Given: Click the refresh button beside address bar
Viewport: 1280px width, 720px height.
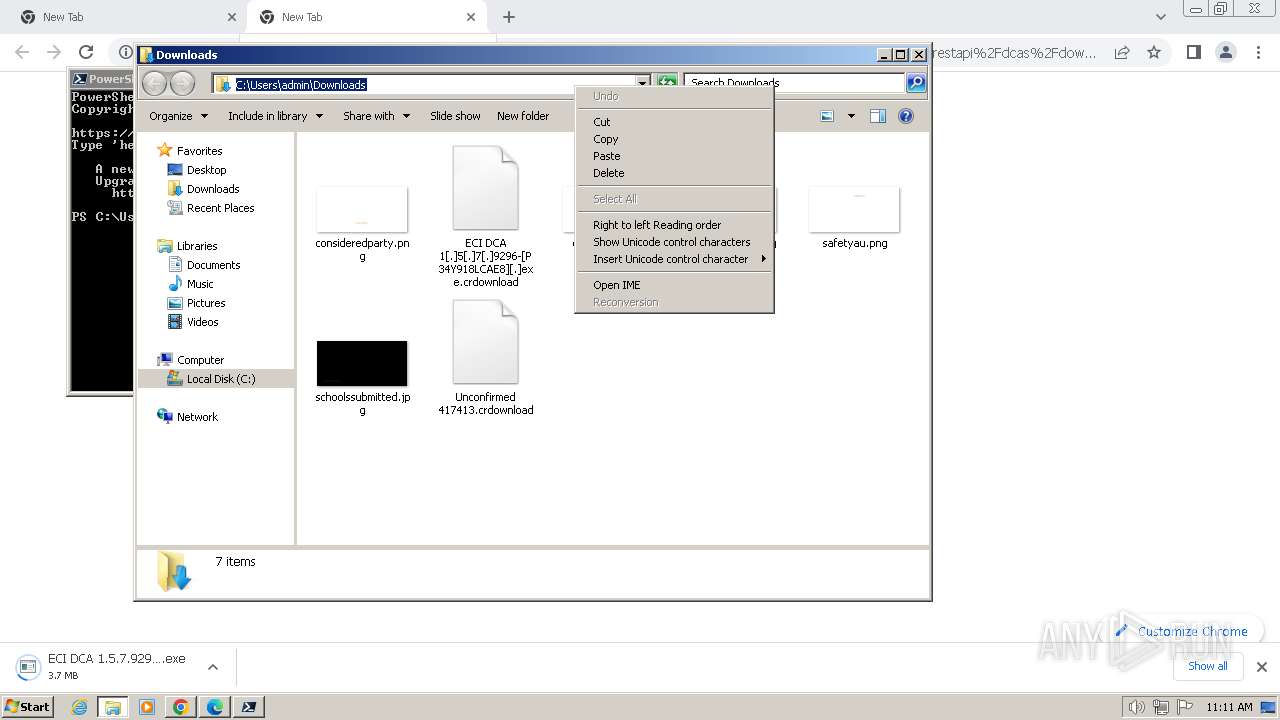Looking at the screenshot, I should (667, 83).
